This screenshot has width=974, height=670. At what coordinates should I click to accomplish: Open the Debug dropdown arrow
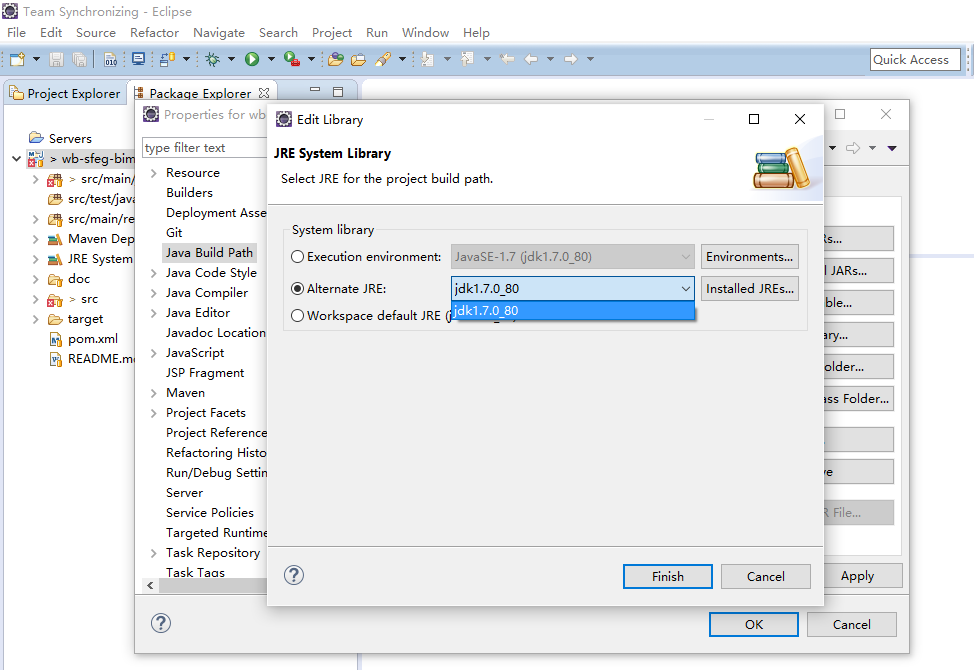point(231,59)
